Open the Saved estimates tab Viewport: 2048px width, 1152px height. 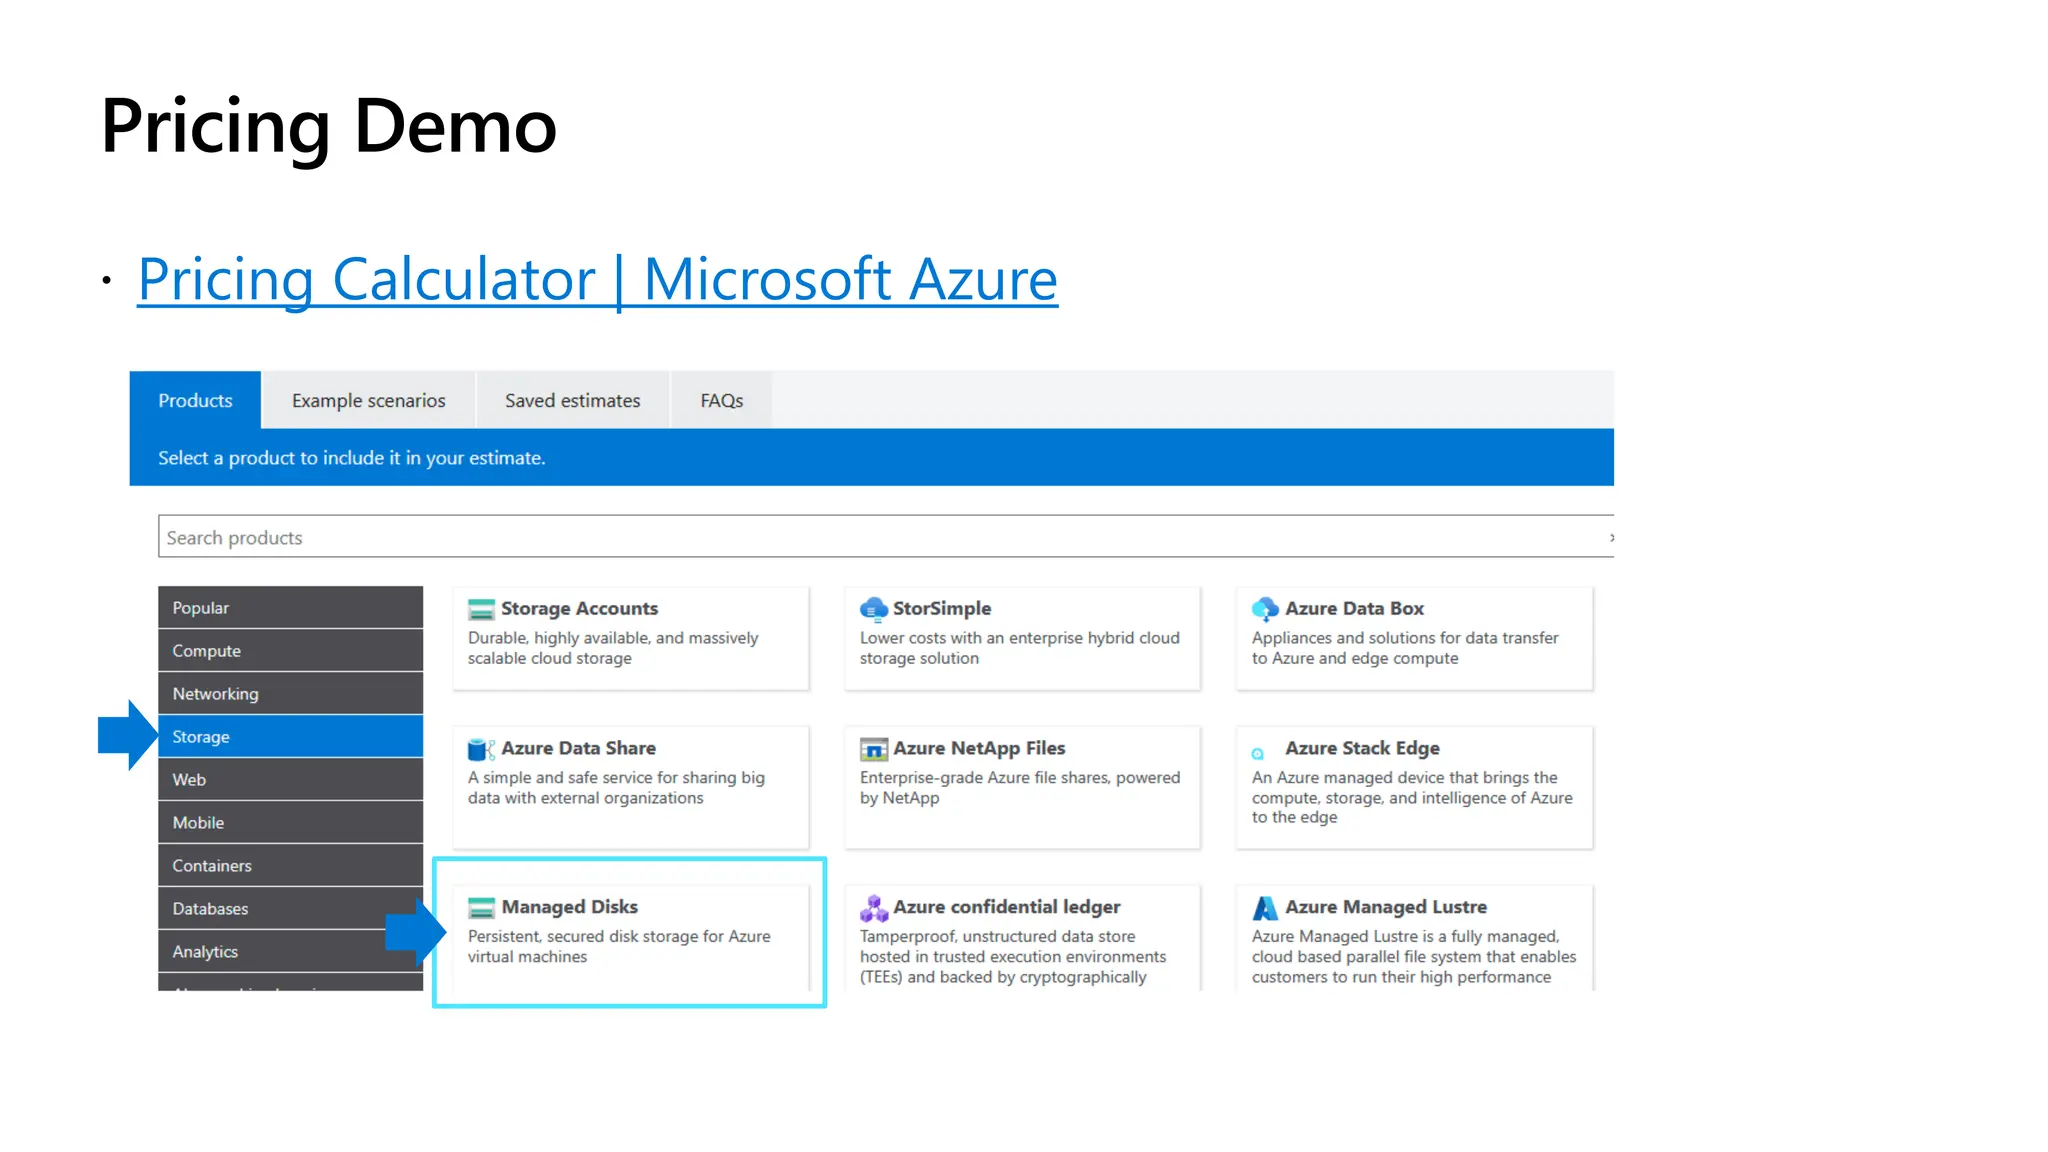pyautogui.click(x=572, y=400)
